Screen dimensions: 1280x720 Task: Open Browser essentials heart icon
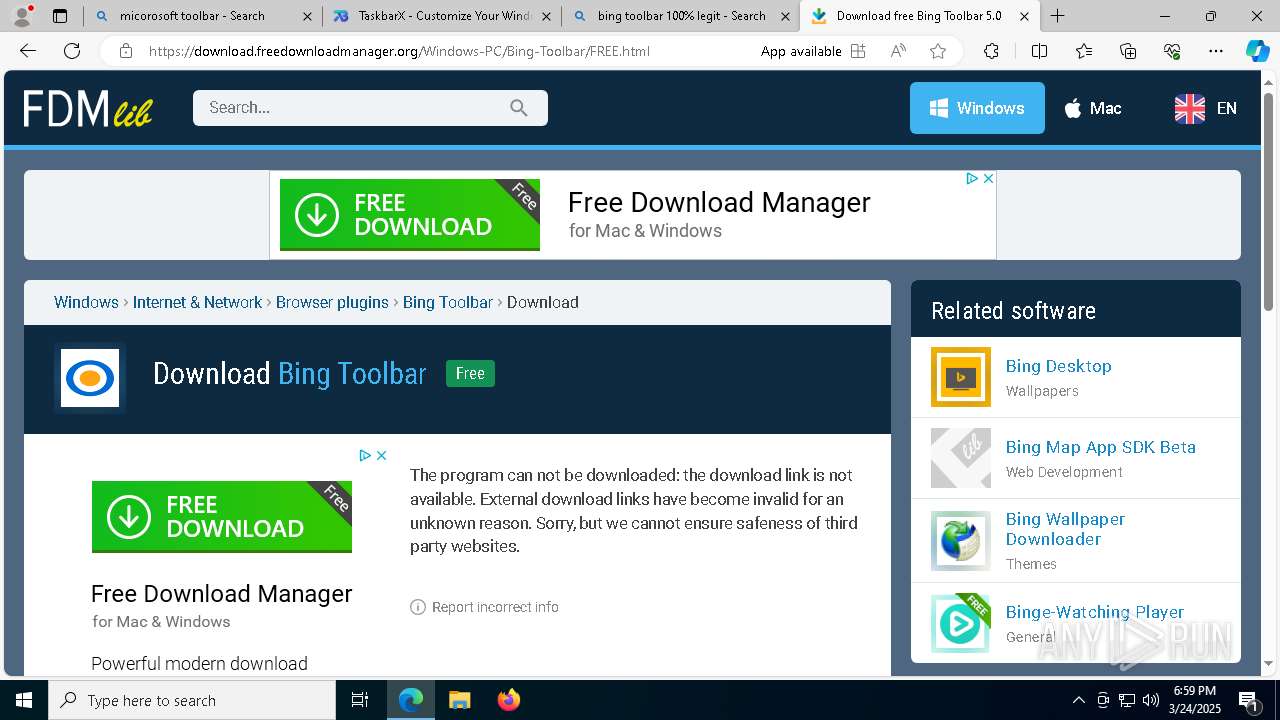coord(1172,51)
